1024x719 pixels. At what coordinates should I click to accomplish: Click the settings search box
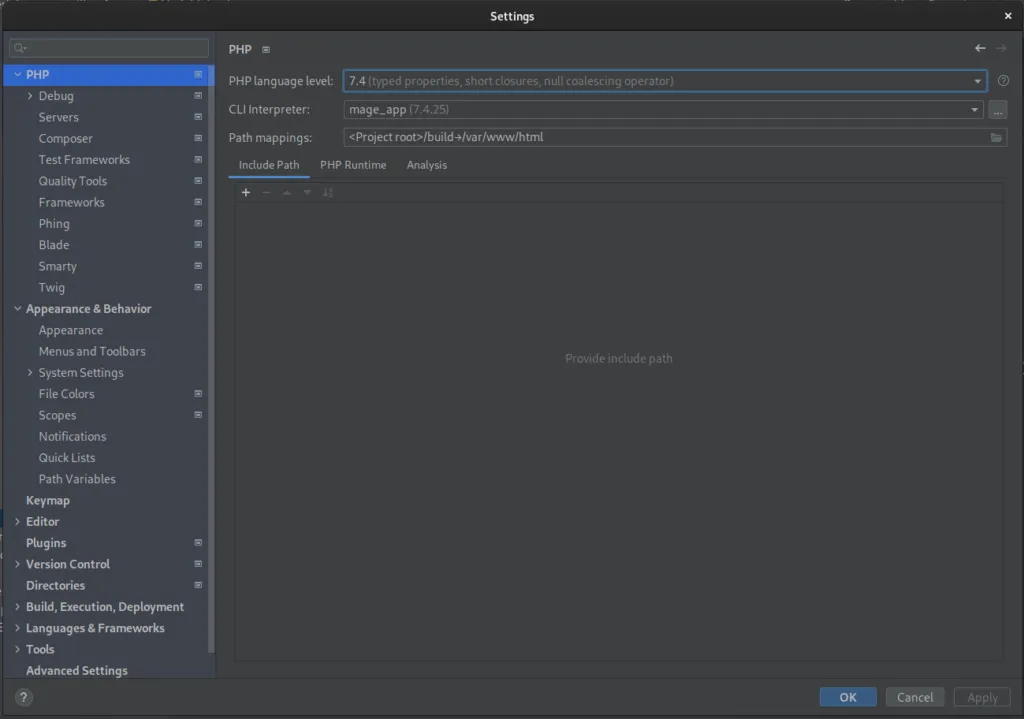click(107, 47)
